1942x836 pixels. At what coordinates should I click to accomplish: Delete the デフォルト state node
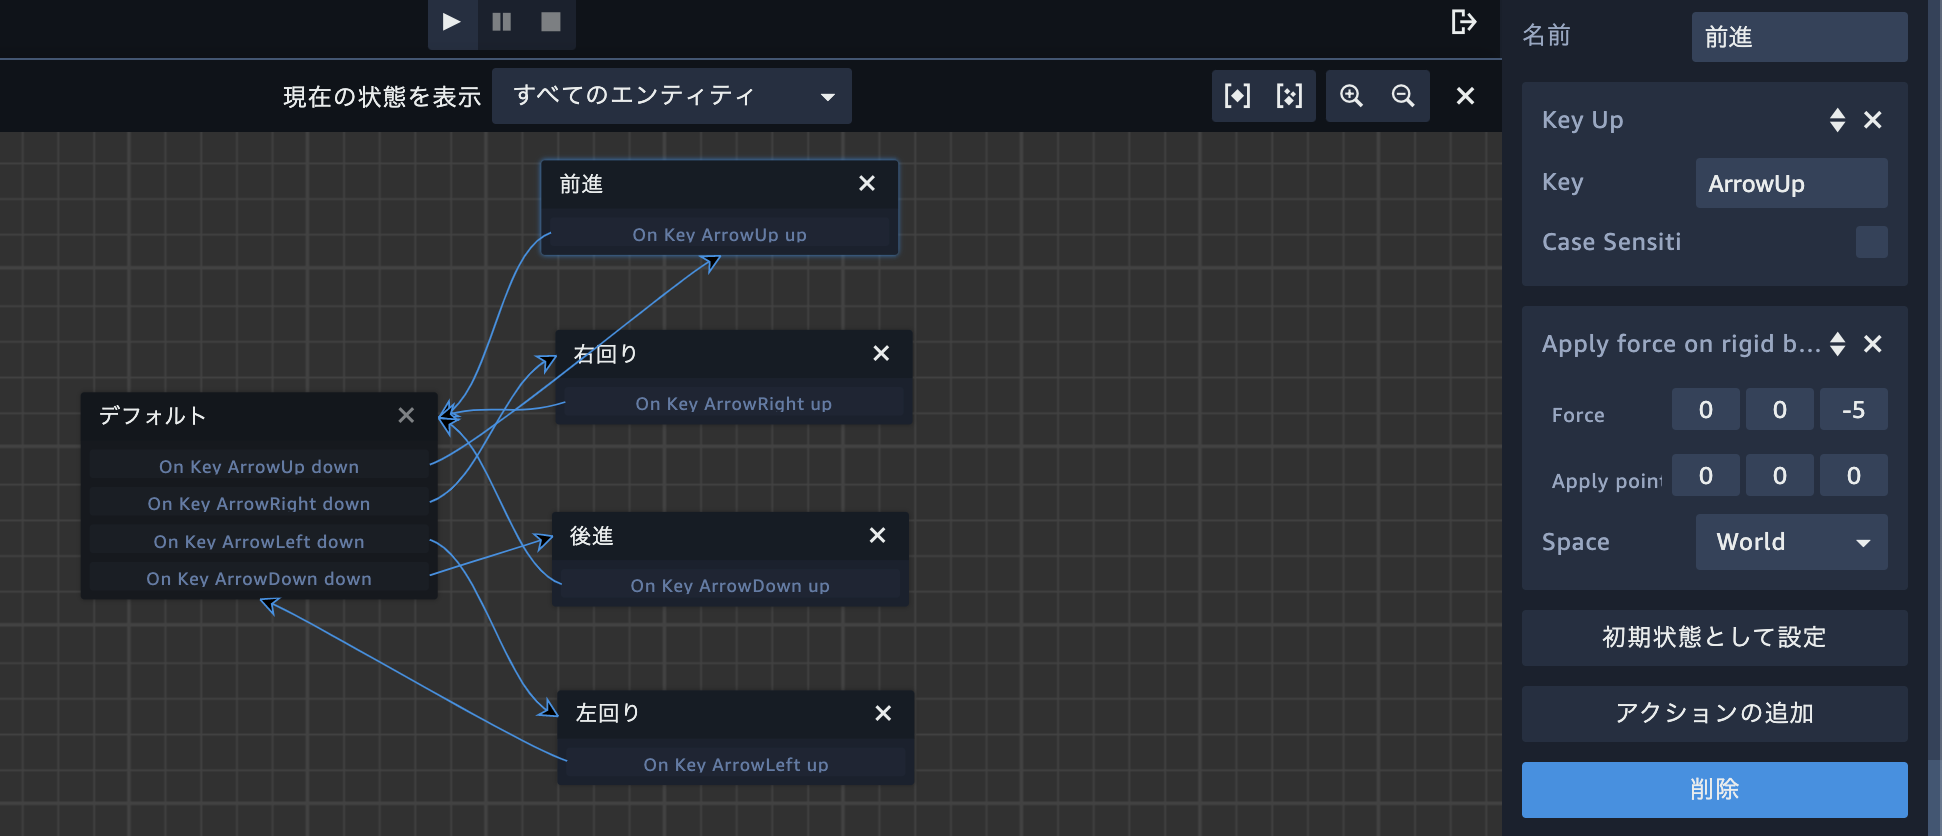pyautogui.click(x=406, y=415)
